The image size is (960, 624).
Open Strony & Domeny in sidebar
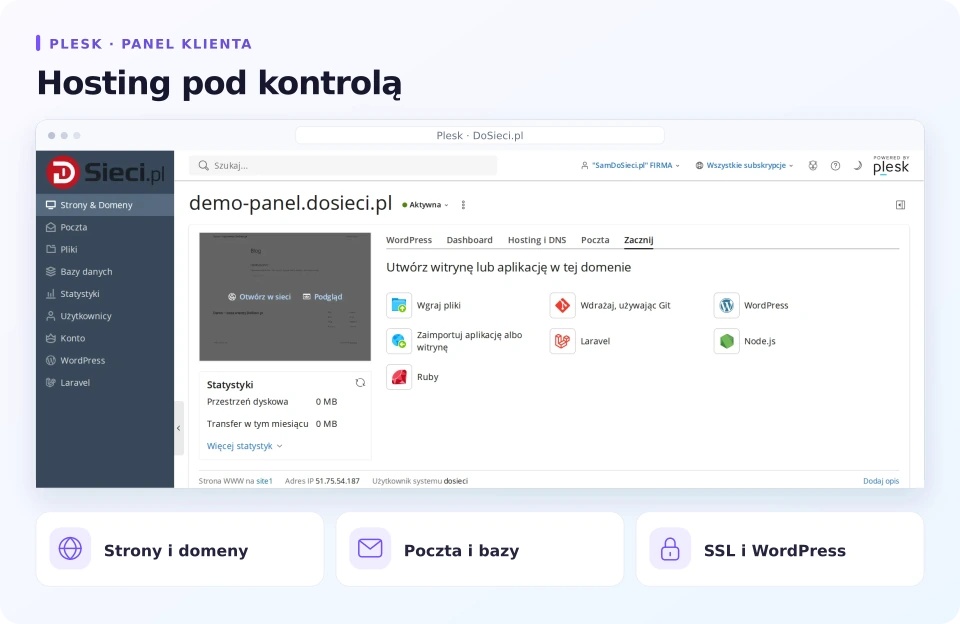105,205
